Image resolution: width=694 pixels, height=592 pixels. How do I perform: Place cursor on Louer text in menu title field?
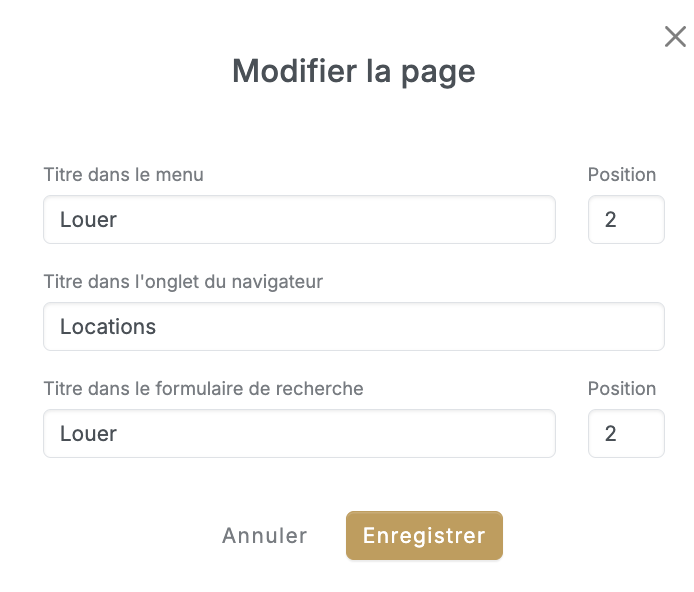88,220
